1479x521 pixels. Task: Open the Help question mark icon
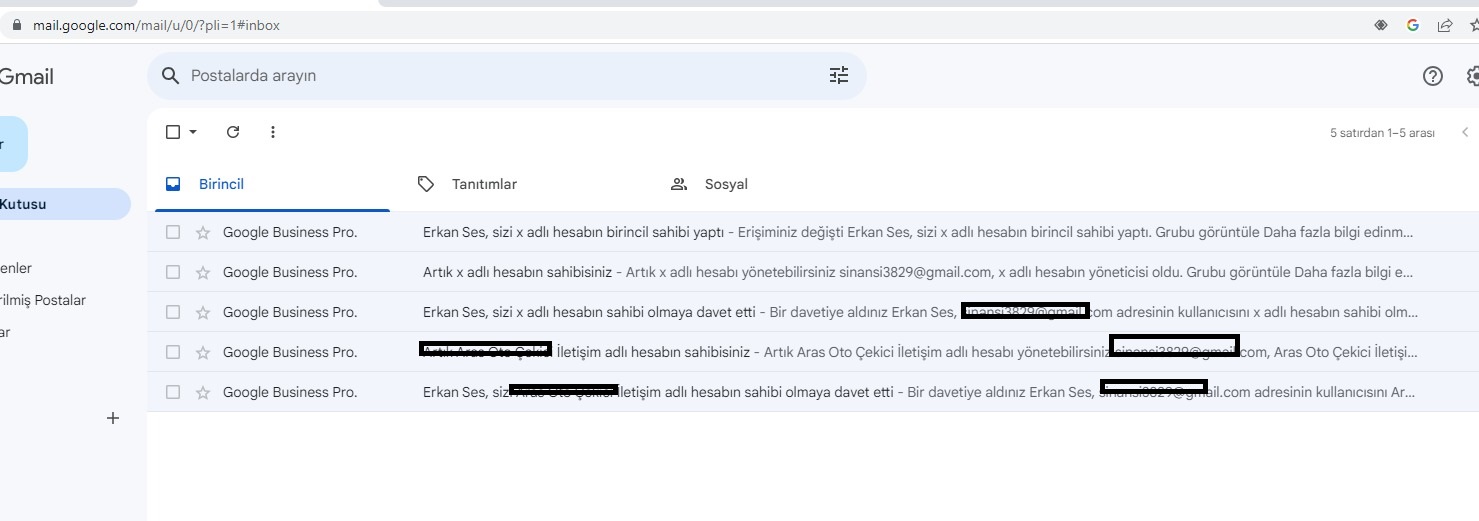pos(1432,76)
